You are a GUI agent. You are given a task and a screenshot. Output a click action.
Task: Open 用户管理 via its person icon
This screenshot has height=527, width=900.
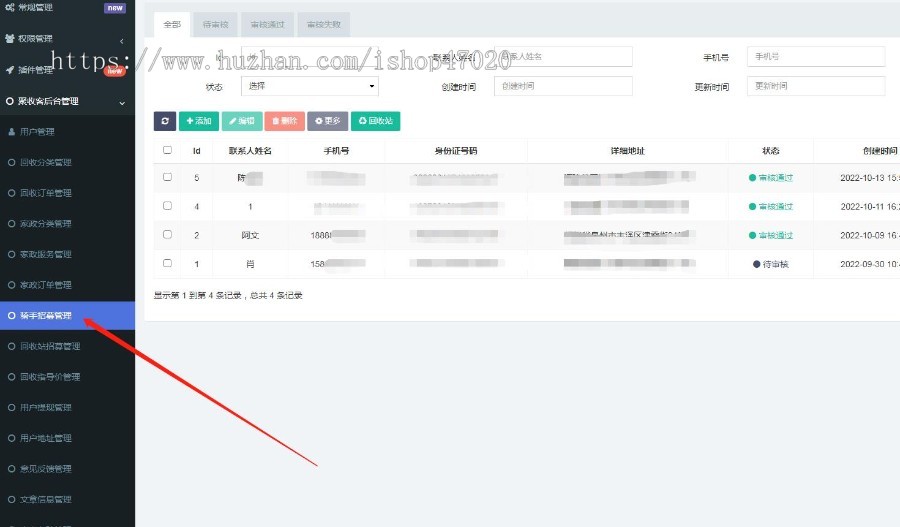point(11,132)
